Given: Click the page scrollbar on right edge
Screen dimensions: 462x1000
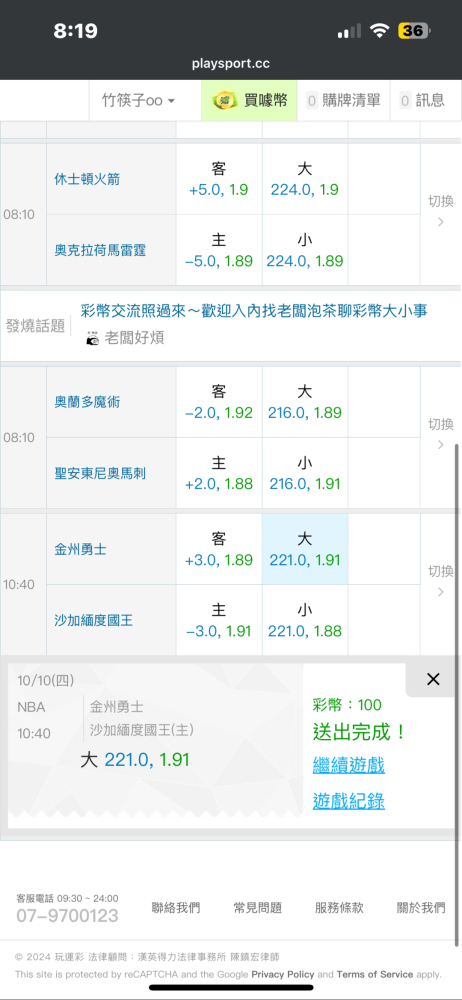Looking at the screenshot, I should [x=457, y=695].
